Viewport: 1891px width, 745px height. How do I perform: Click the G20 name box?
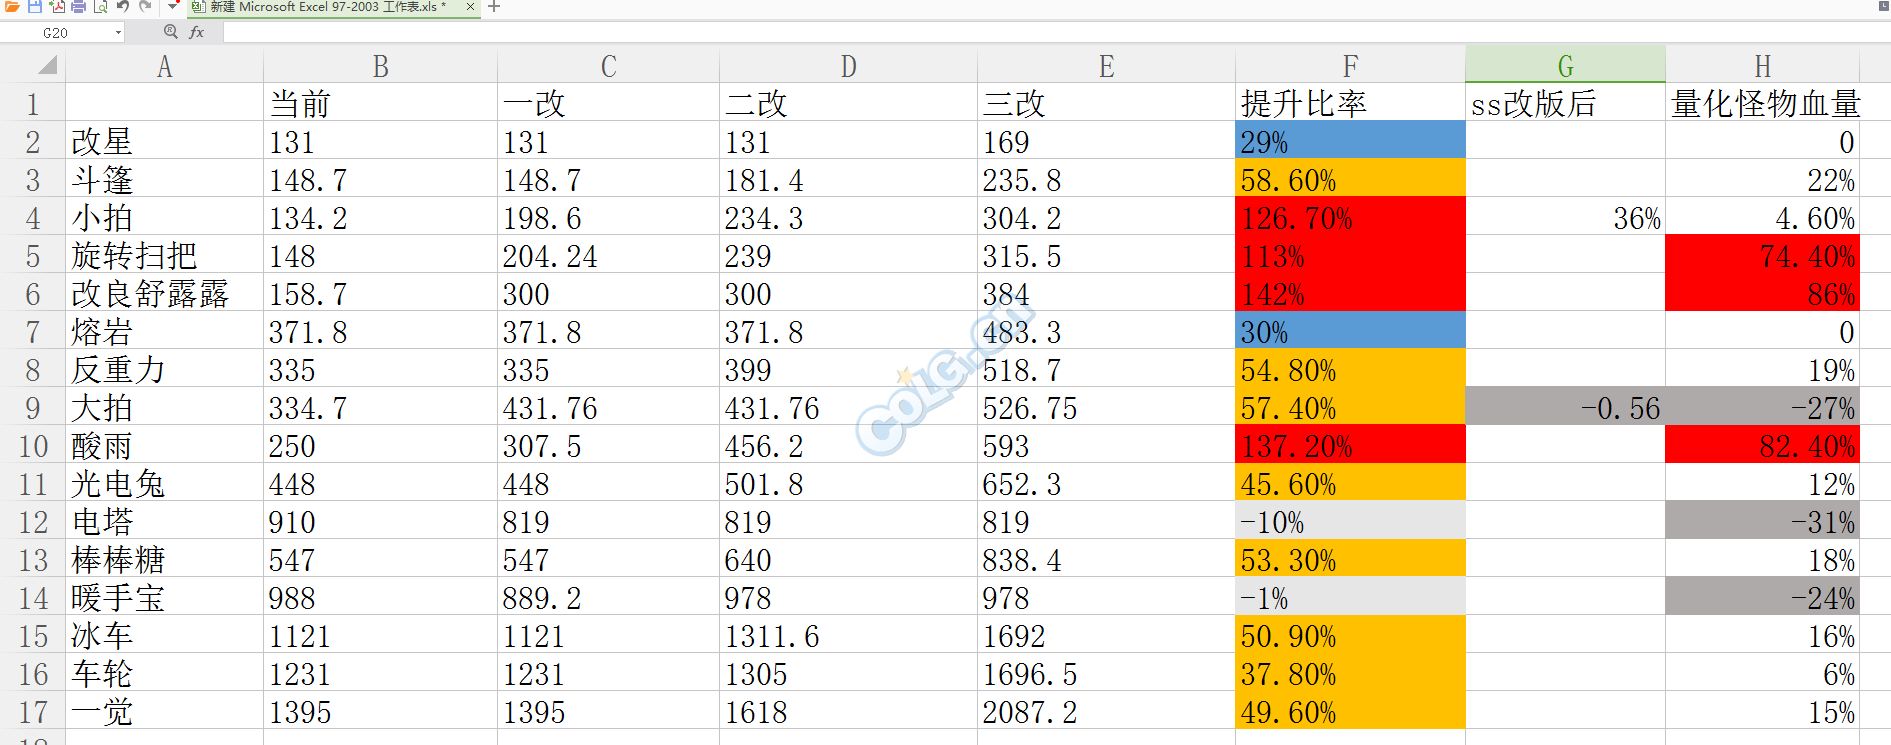[x=56, y=32]
